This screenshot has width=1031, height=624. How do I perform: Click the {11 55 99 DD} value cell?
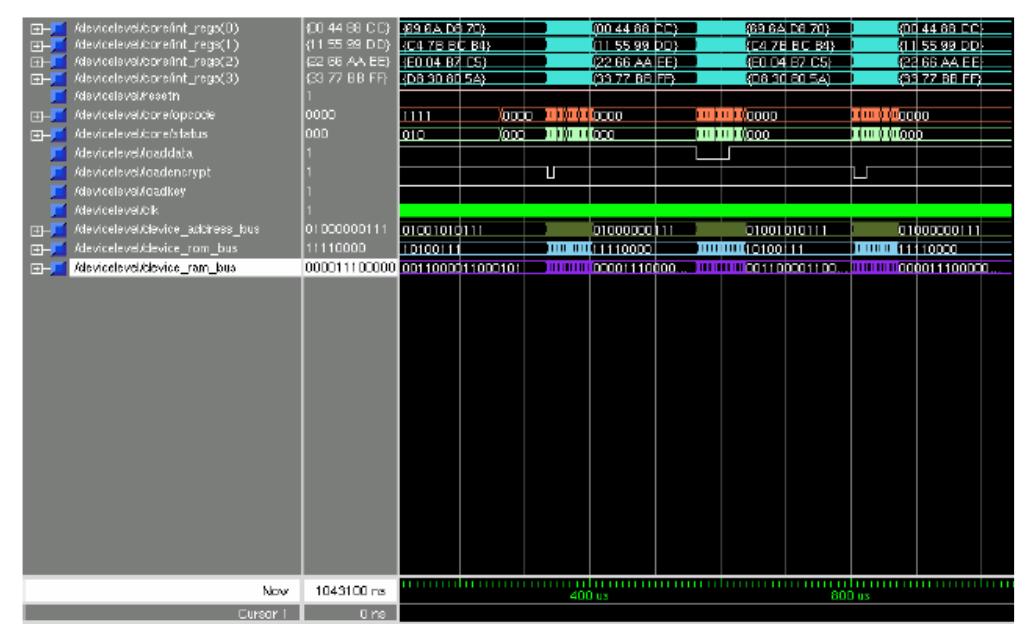tap(348, 45)
